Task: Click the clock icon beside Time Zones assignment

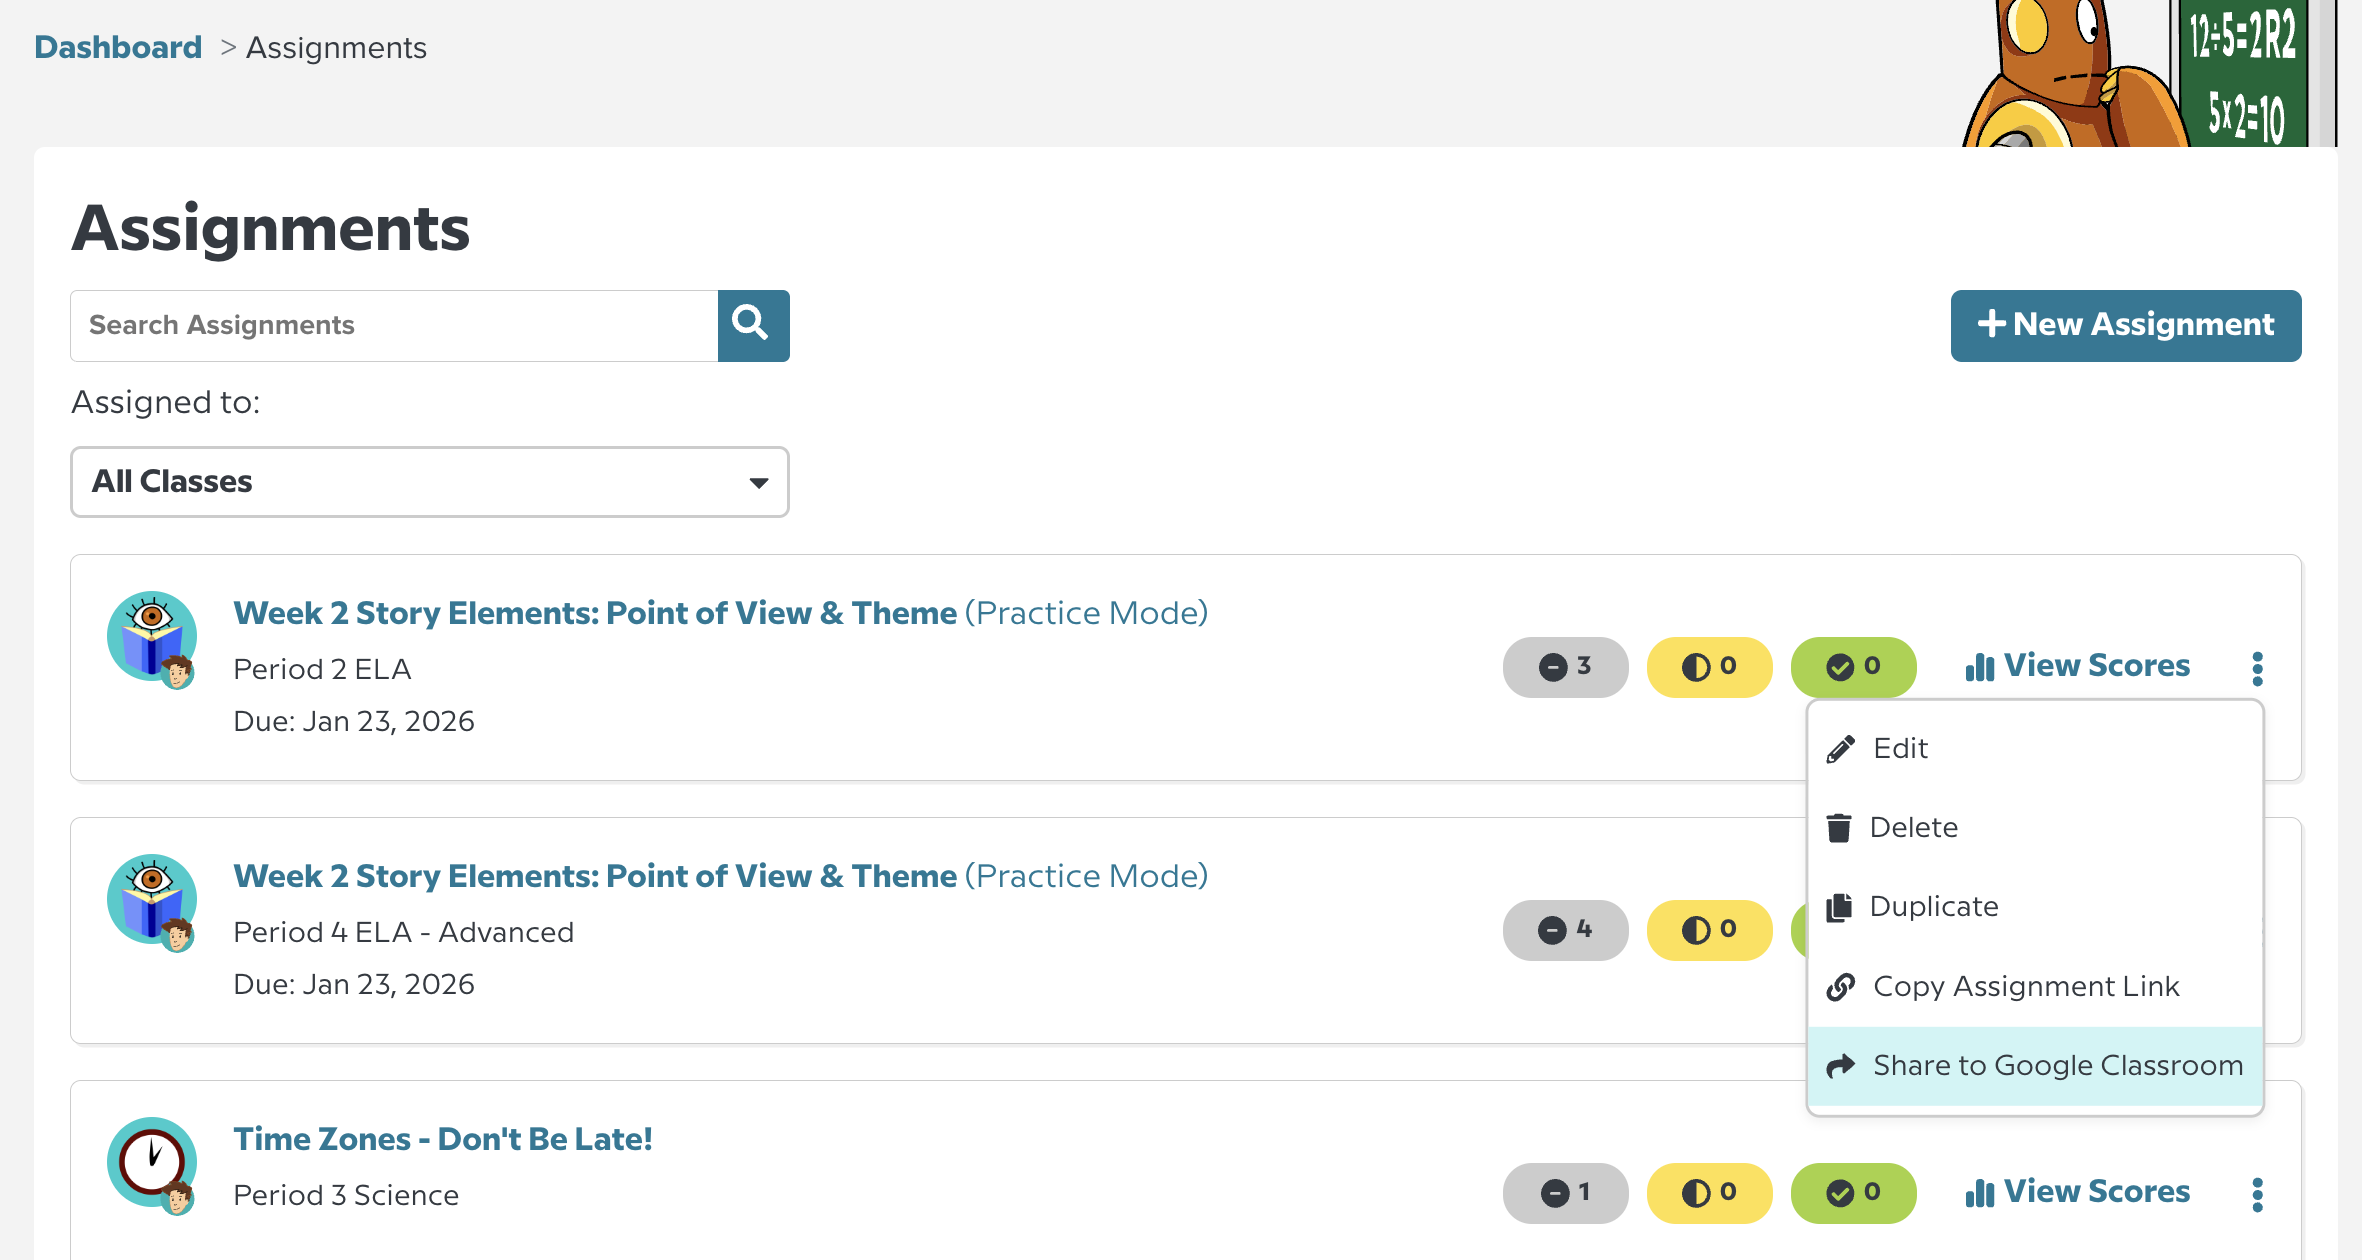Action: click(152, 1163)
